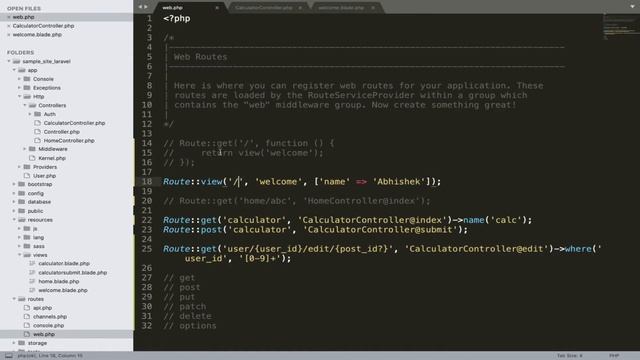Change PHP syntax in status bar
This screenshot has width=640, height=360.
point(614,356)
